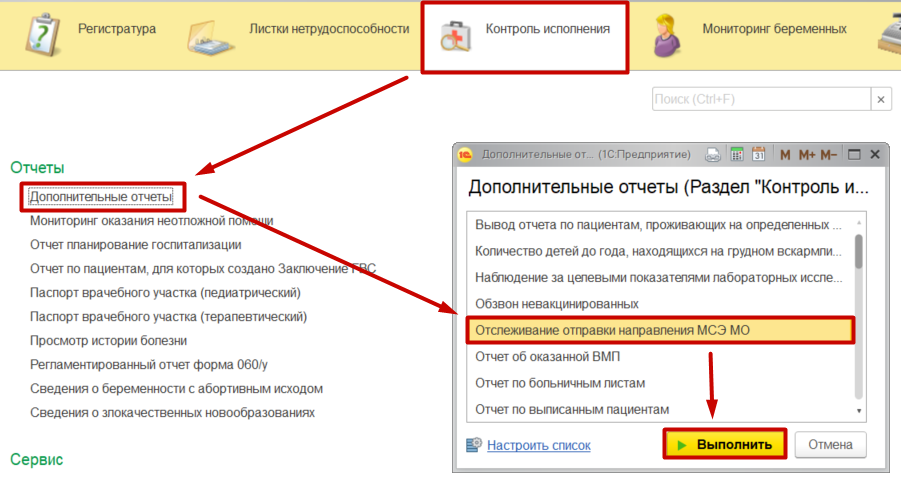Click the Контроль исполнения medical kit icon
901x482 pixels.
pyautogui.click(x=458, y=34)
